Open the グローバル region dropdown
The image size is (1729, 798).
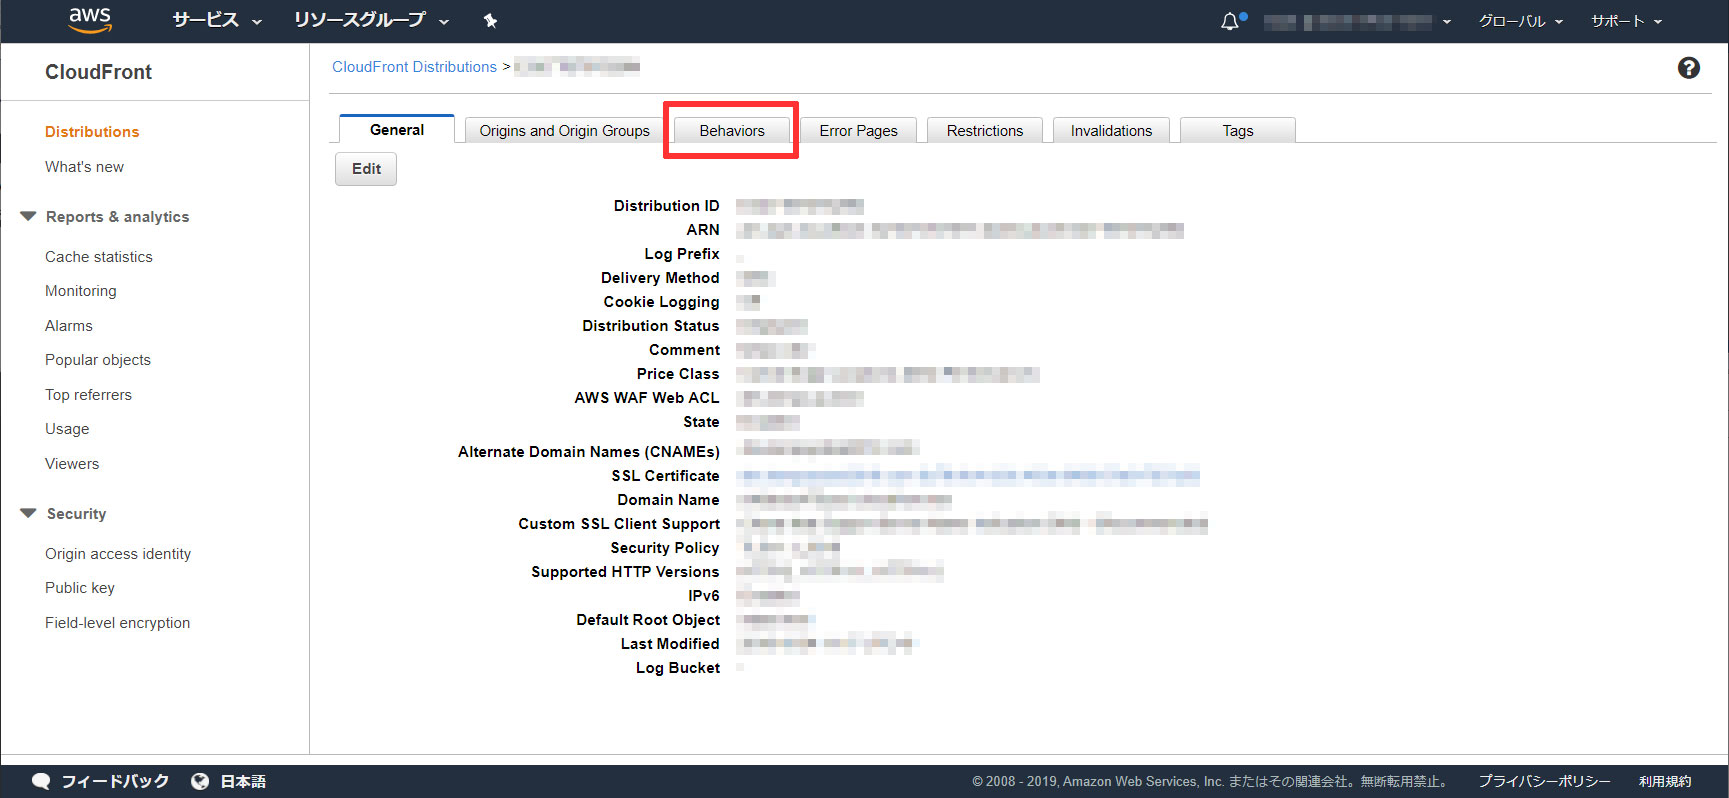coord(1520,21)
